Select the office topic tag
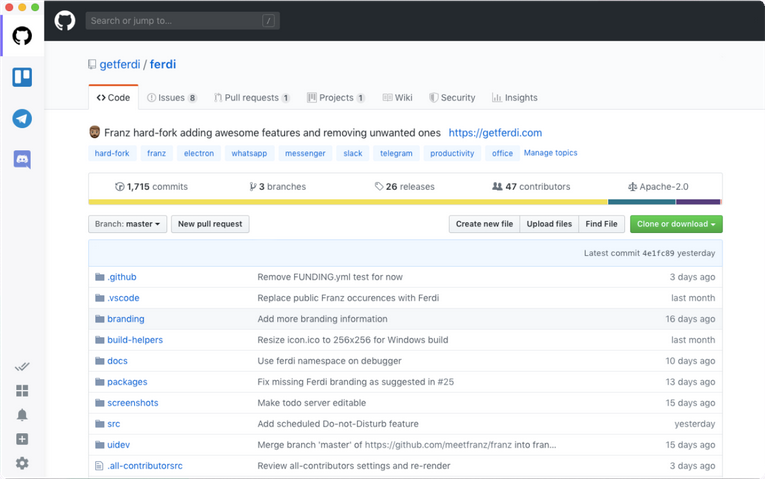The width and height of the screenshot is (765, 479). tap(502, 153)
